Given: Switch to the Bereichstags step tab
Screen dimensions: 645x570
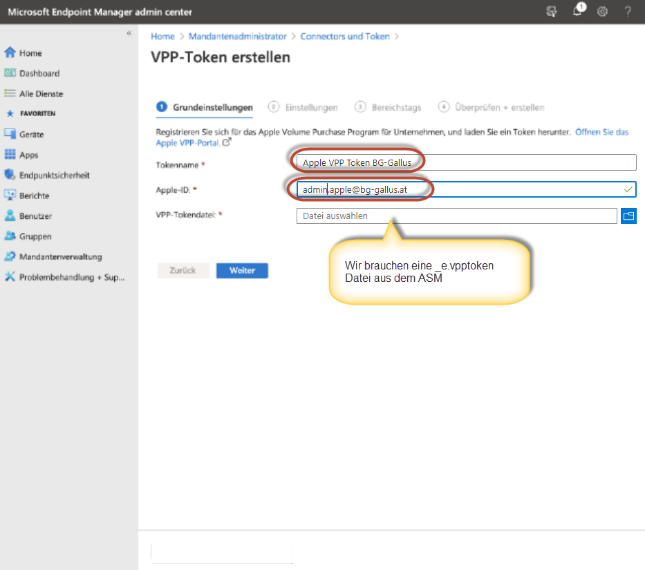Looking at the screenshot, I should click(389, 107).
